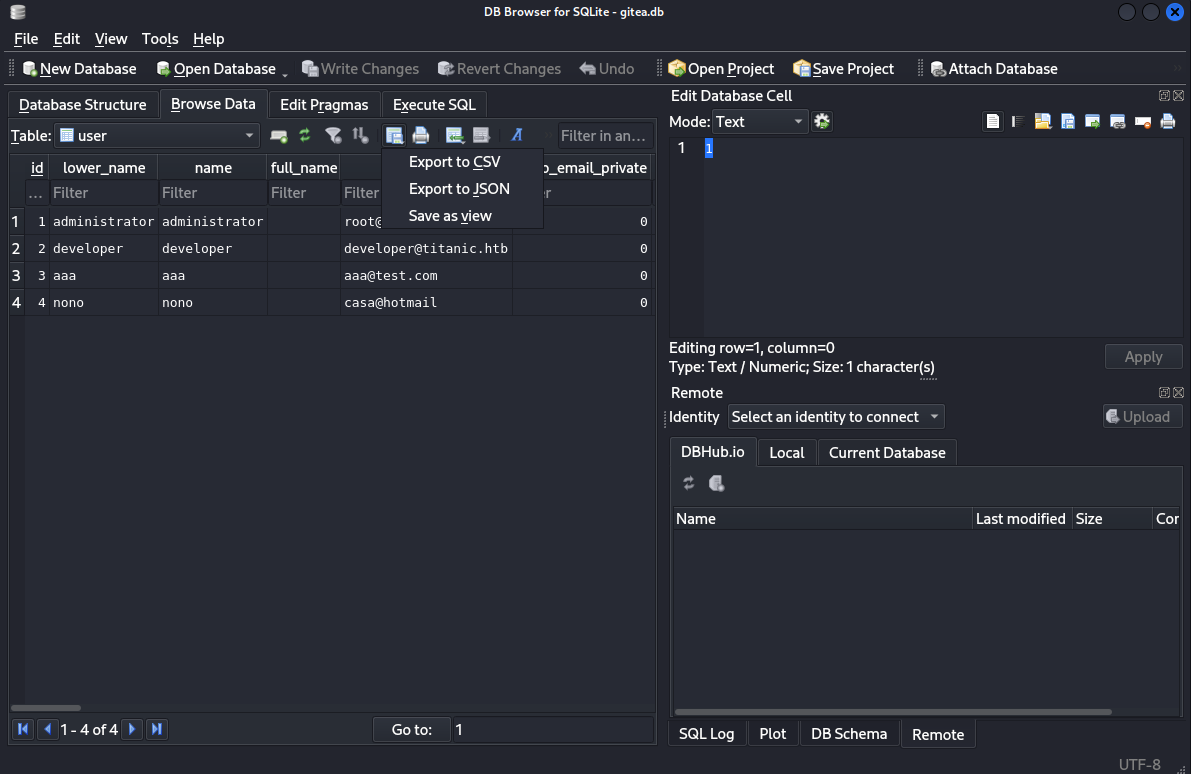Click the Open Database toolbar button

[216, 69]
